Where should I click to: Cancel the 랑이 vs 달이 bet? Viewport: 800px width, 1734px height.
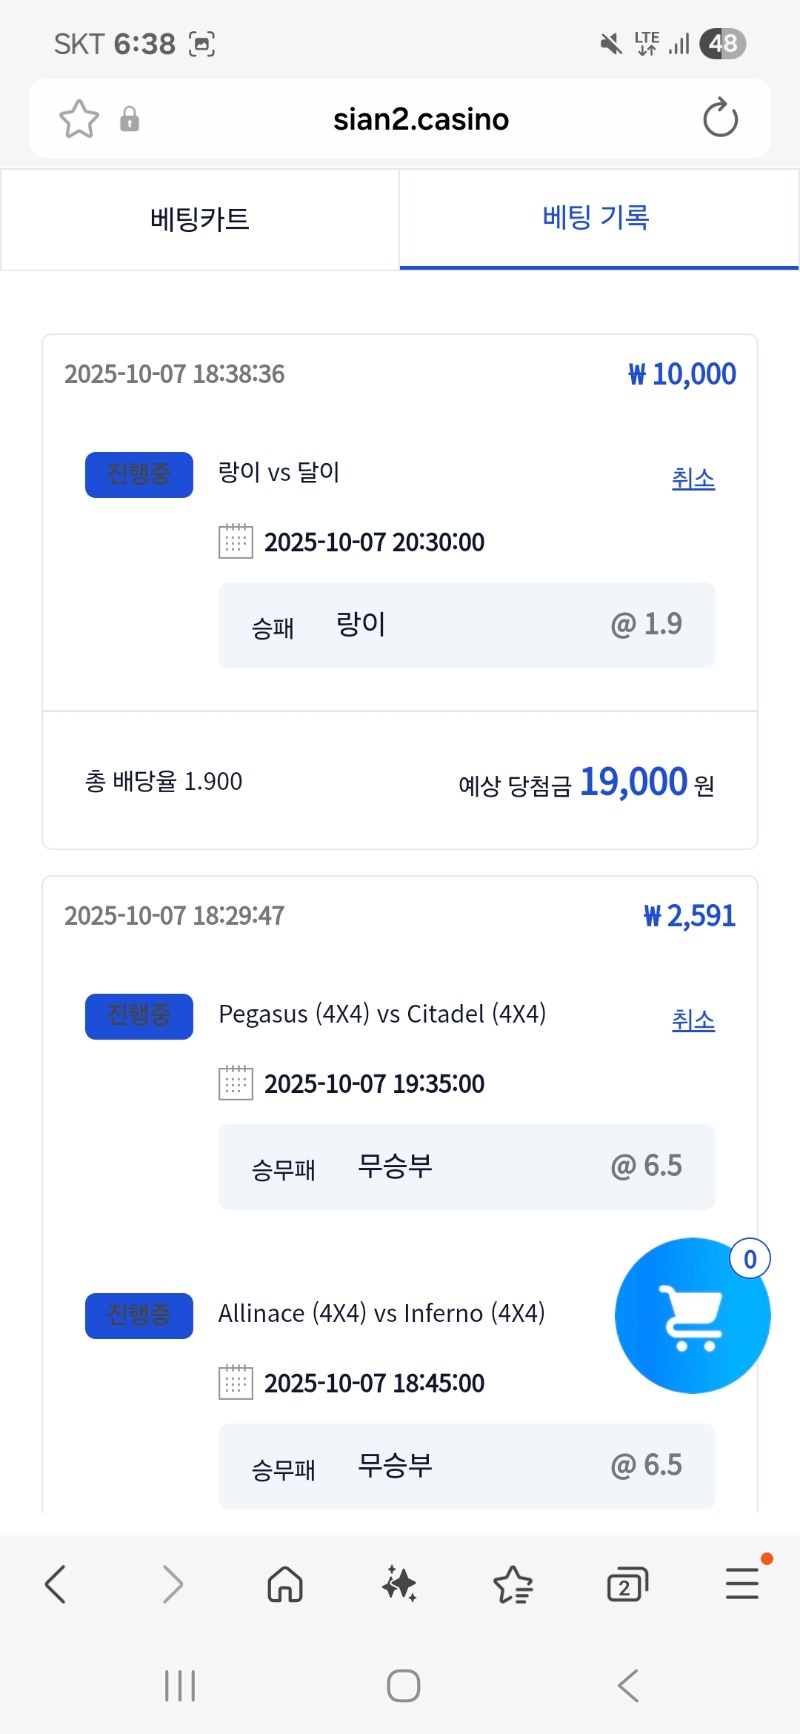693,479
